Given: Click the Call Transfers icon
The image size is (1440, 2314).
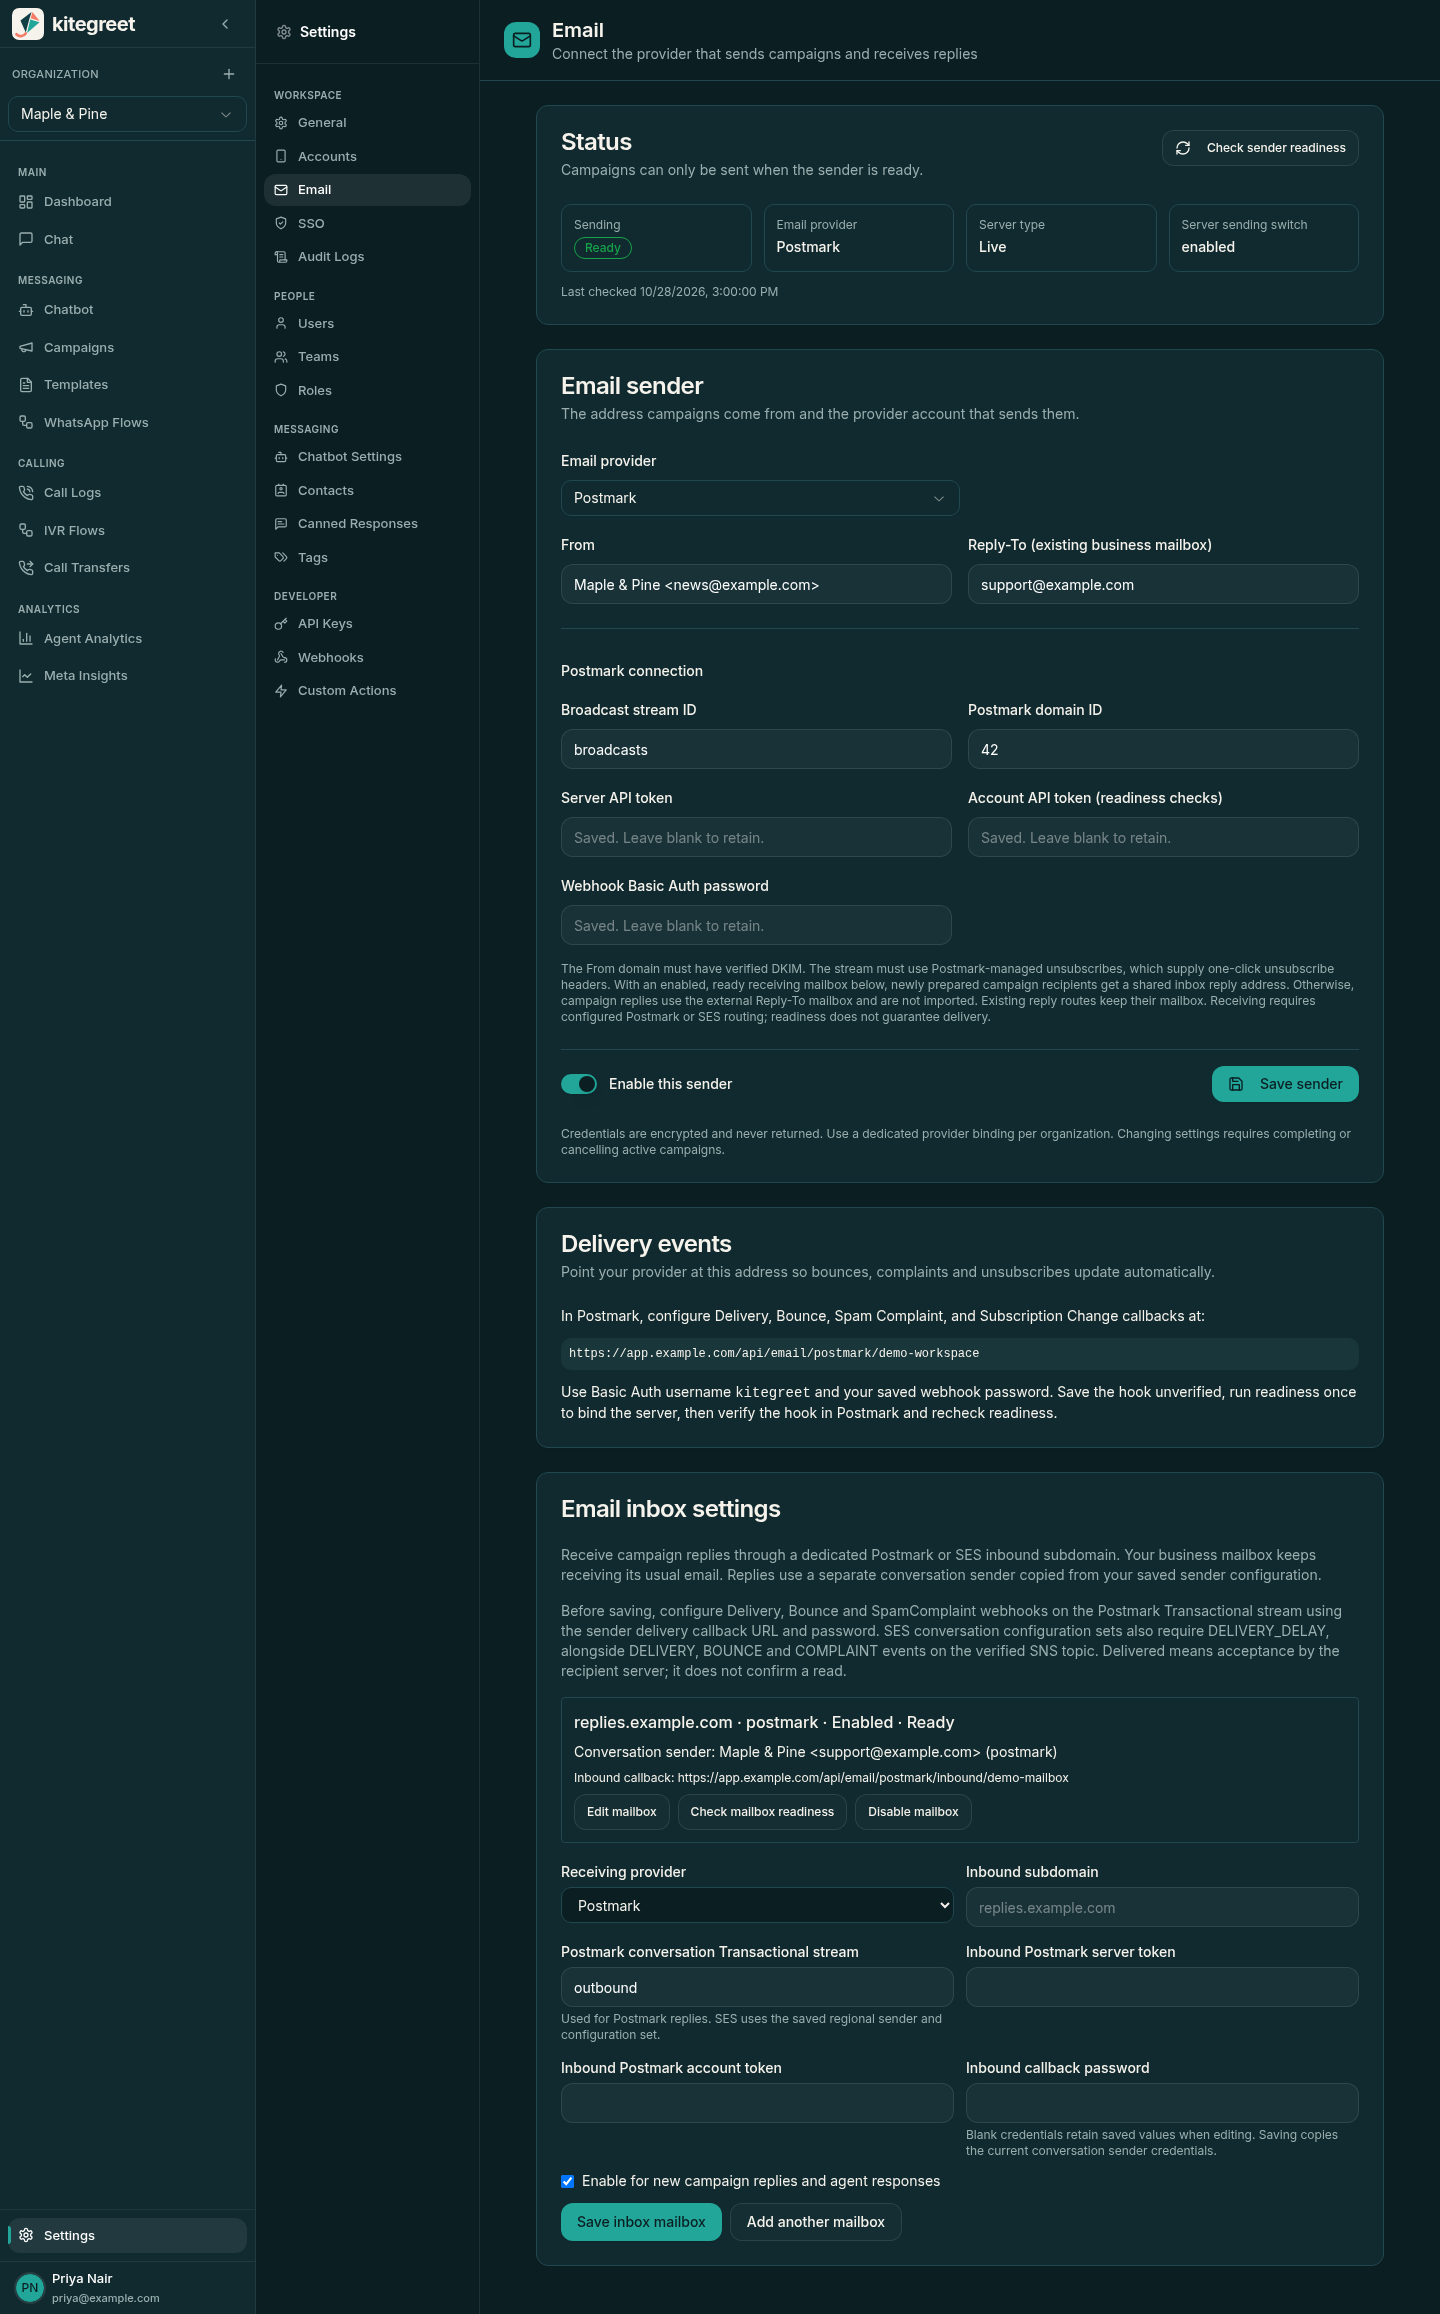Looking at the screenshot, I should pyautogui.click(x=26, y=568).
